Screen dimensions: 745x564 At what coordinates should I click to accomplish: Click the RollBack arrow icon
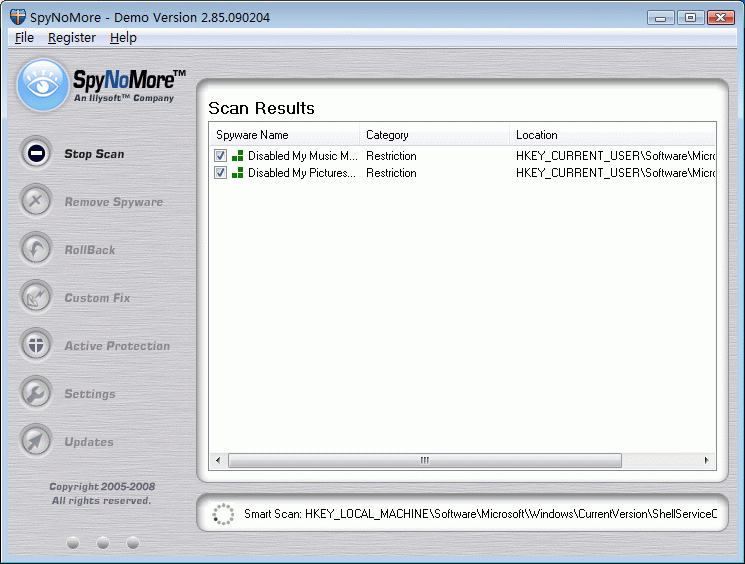pos(36,249)
